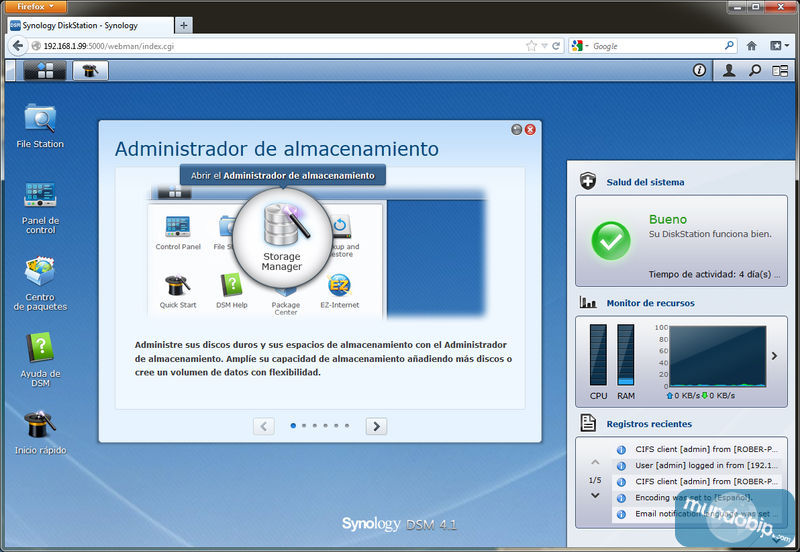Go back with Firefox back arrow
This screenshot has width=800, height=552.
tap(18, 46)
